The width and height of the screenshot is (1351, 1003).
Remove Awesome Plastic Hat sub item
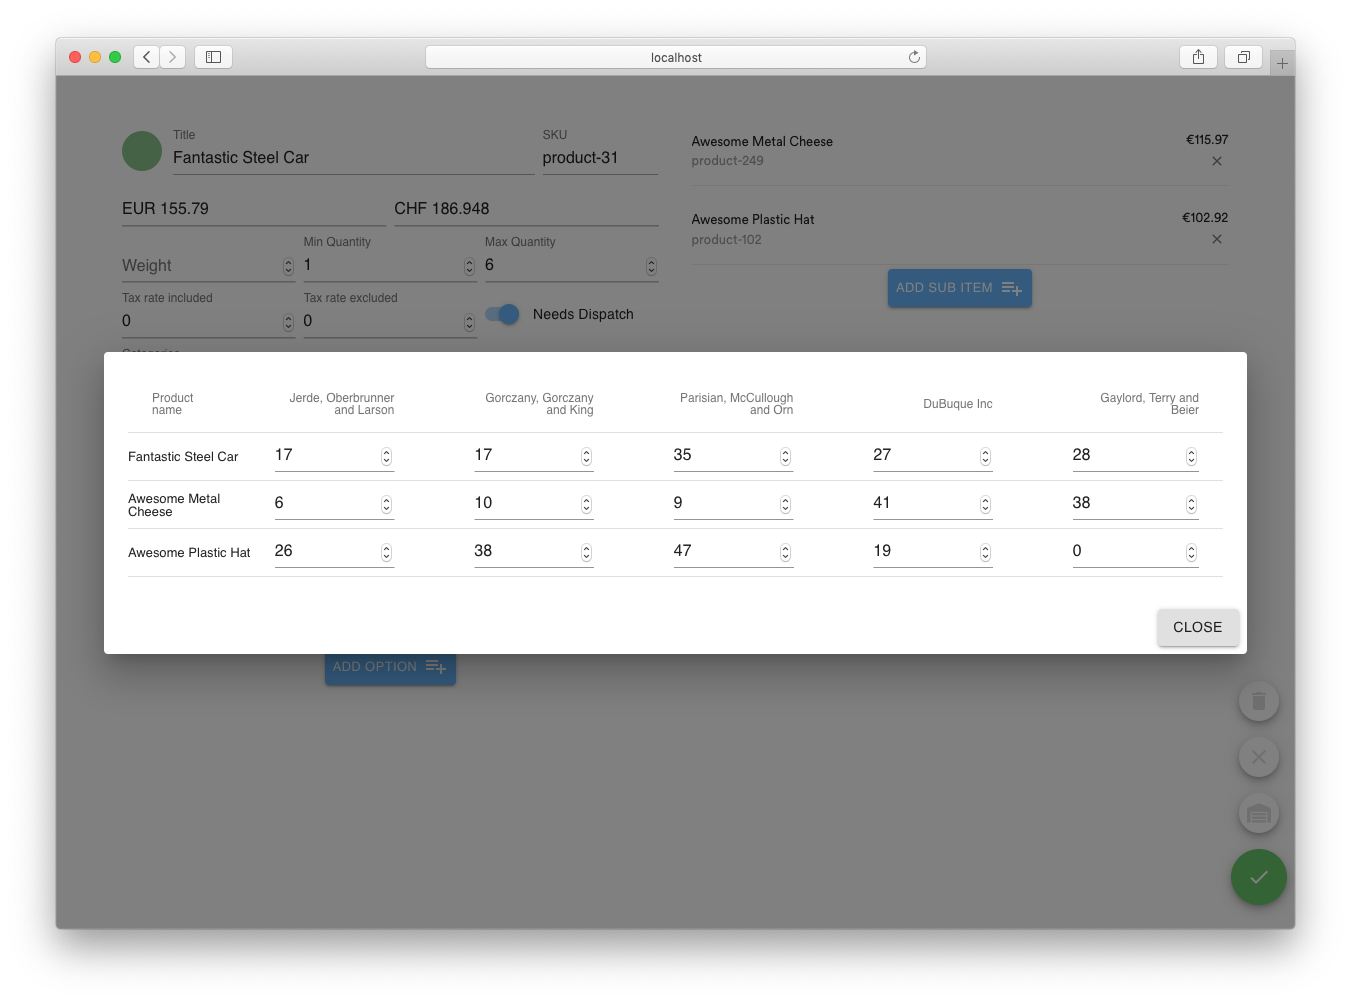click(1217, 239)
